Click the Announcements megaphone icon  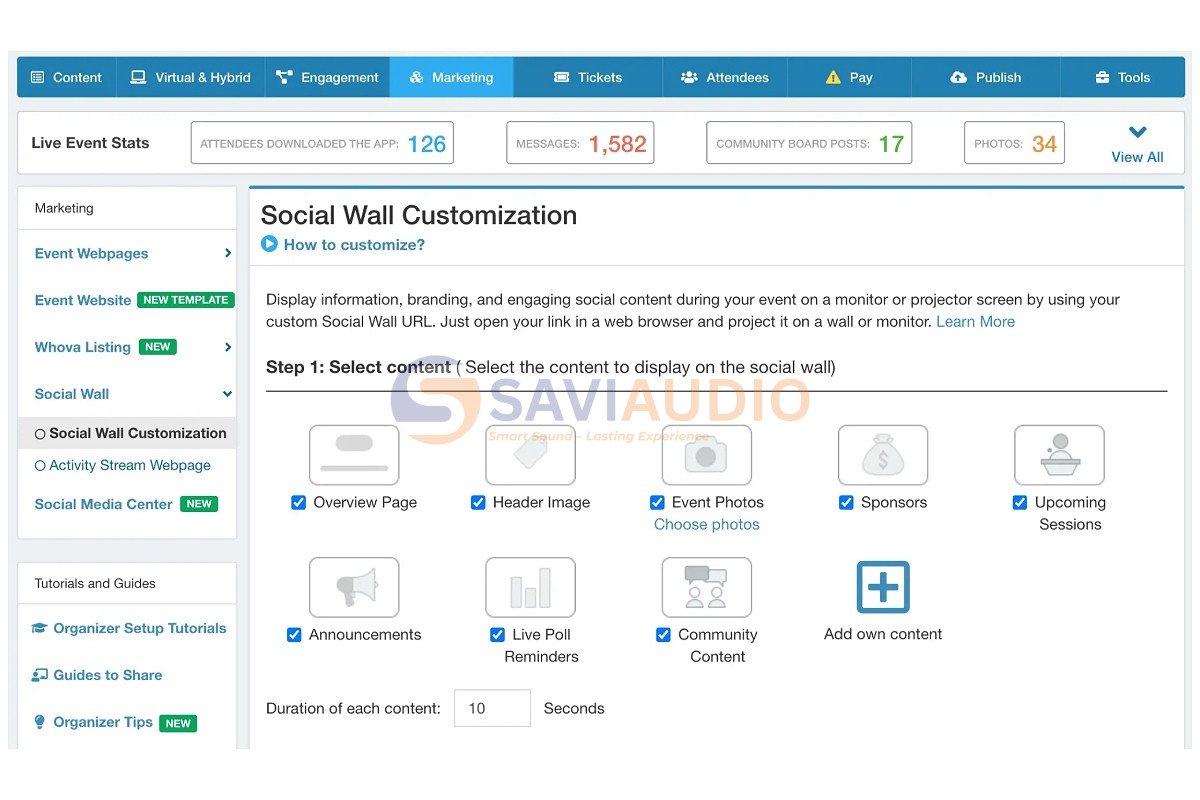click(354, 587)
